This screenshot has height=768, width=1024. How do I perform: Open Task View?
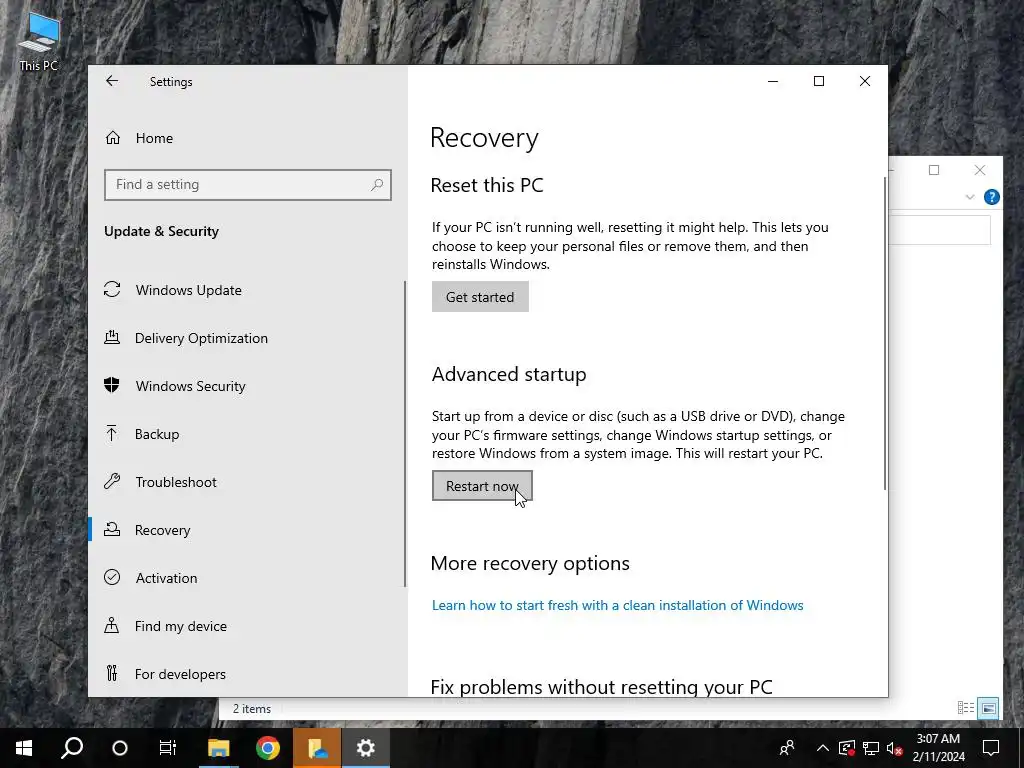point(168,748)
